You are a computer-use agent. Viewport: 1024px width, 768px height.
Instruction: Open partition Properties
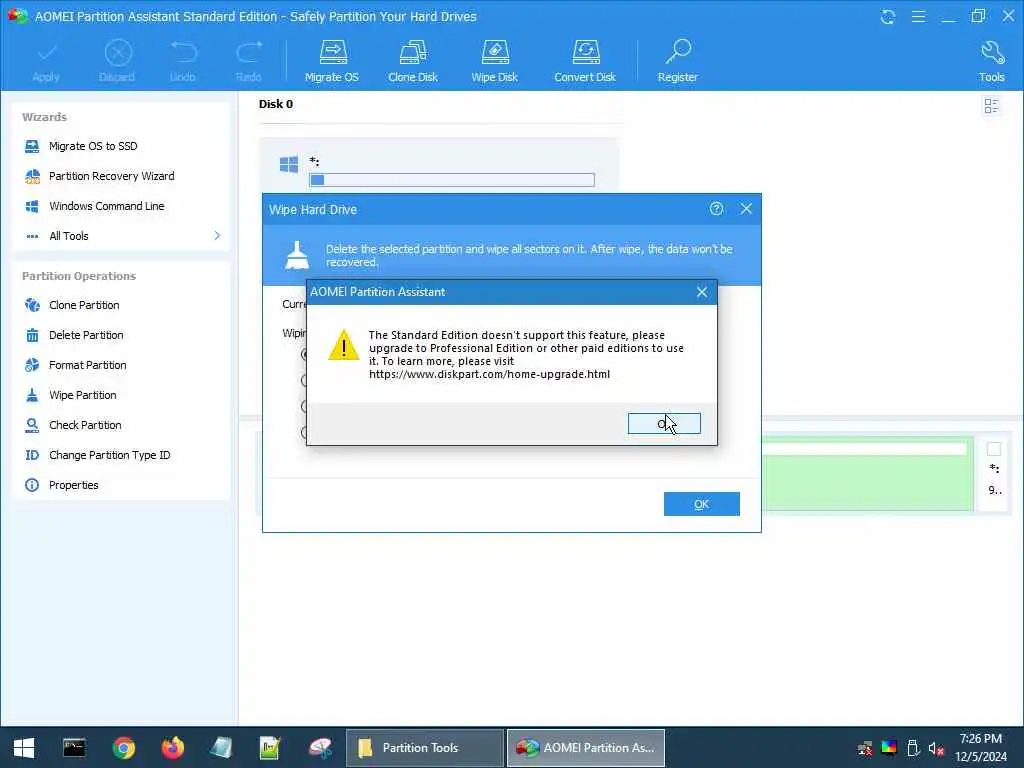click(x=73, y=485)
